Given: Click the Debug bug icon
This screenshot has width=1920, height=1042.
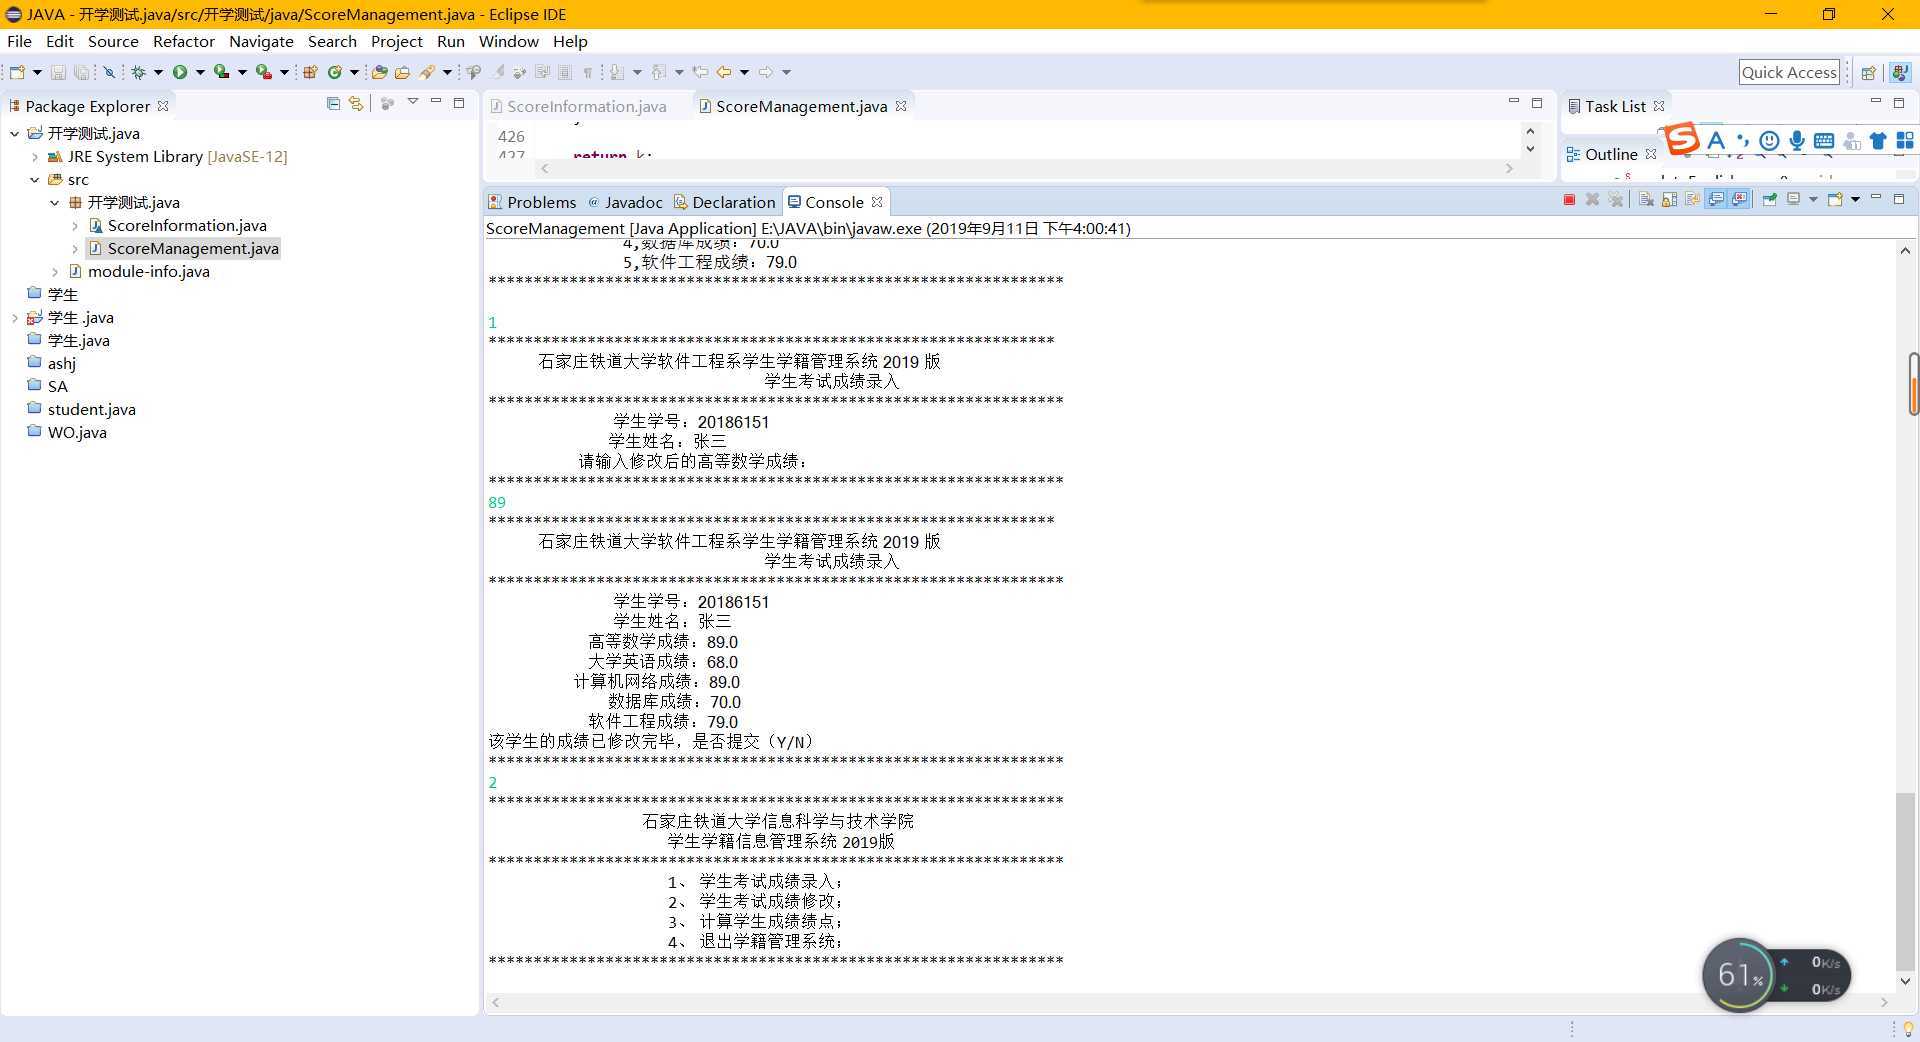Looking at the screenshot, I should click(138, 72).
